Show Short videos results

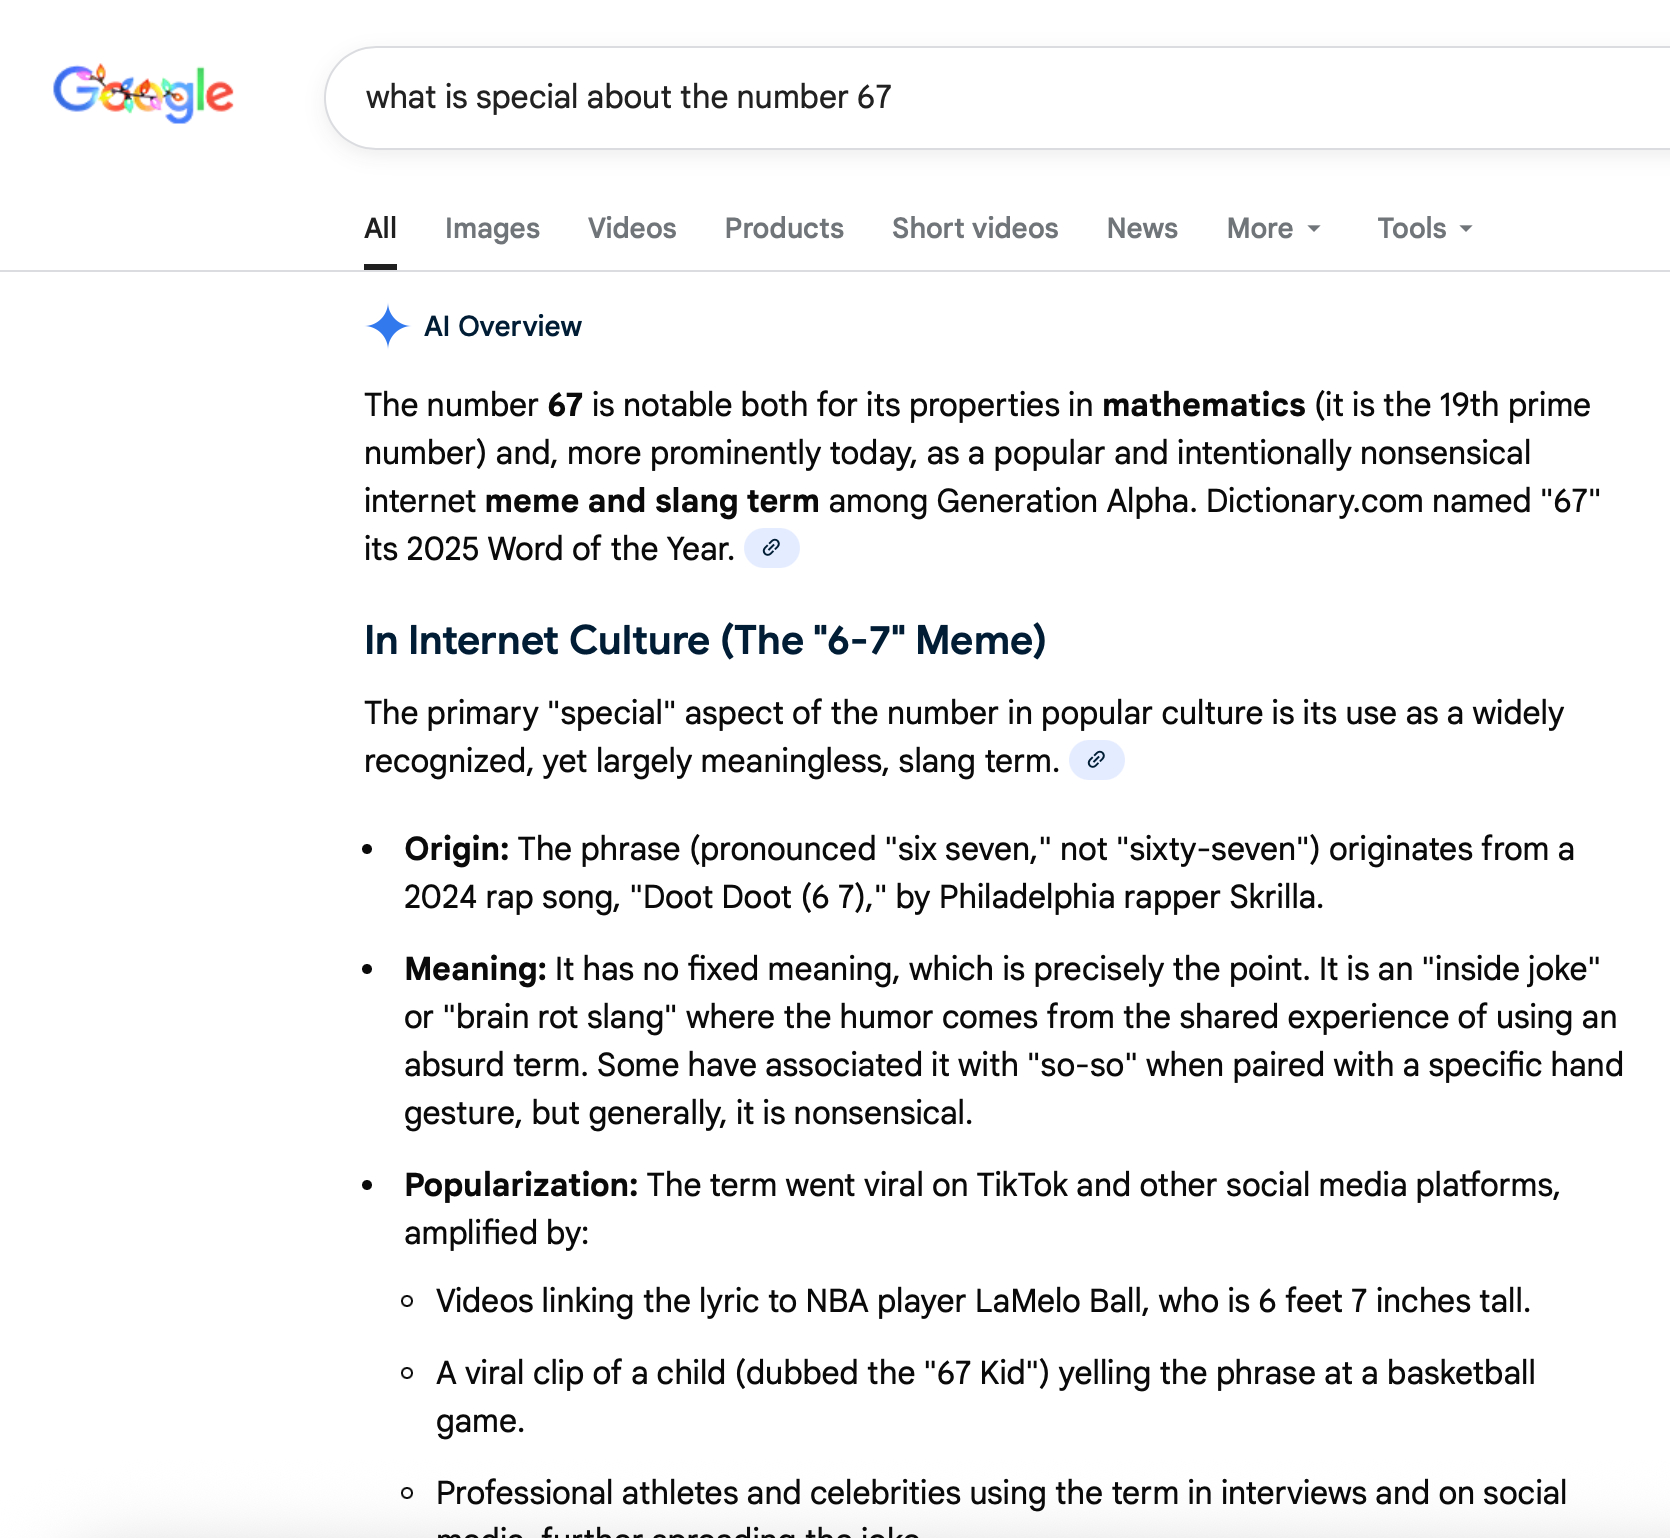(x=975, y=228)
